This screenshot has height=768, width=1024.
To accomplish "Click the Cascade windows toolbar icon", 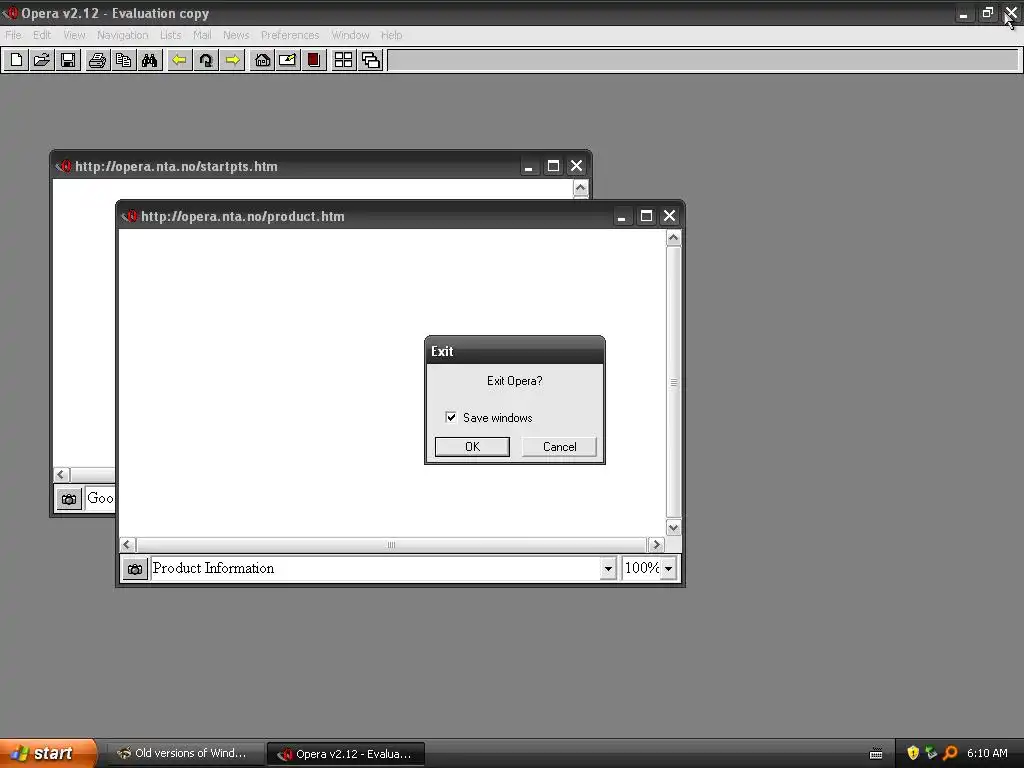I will [370, 60].
